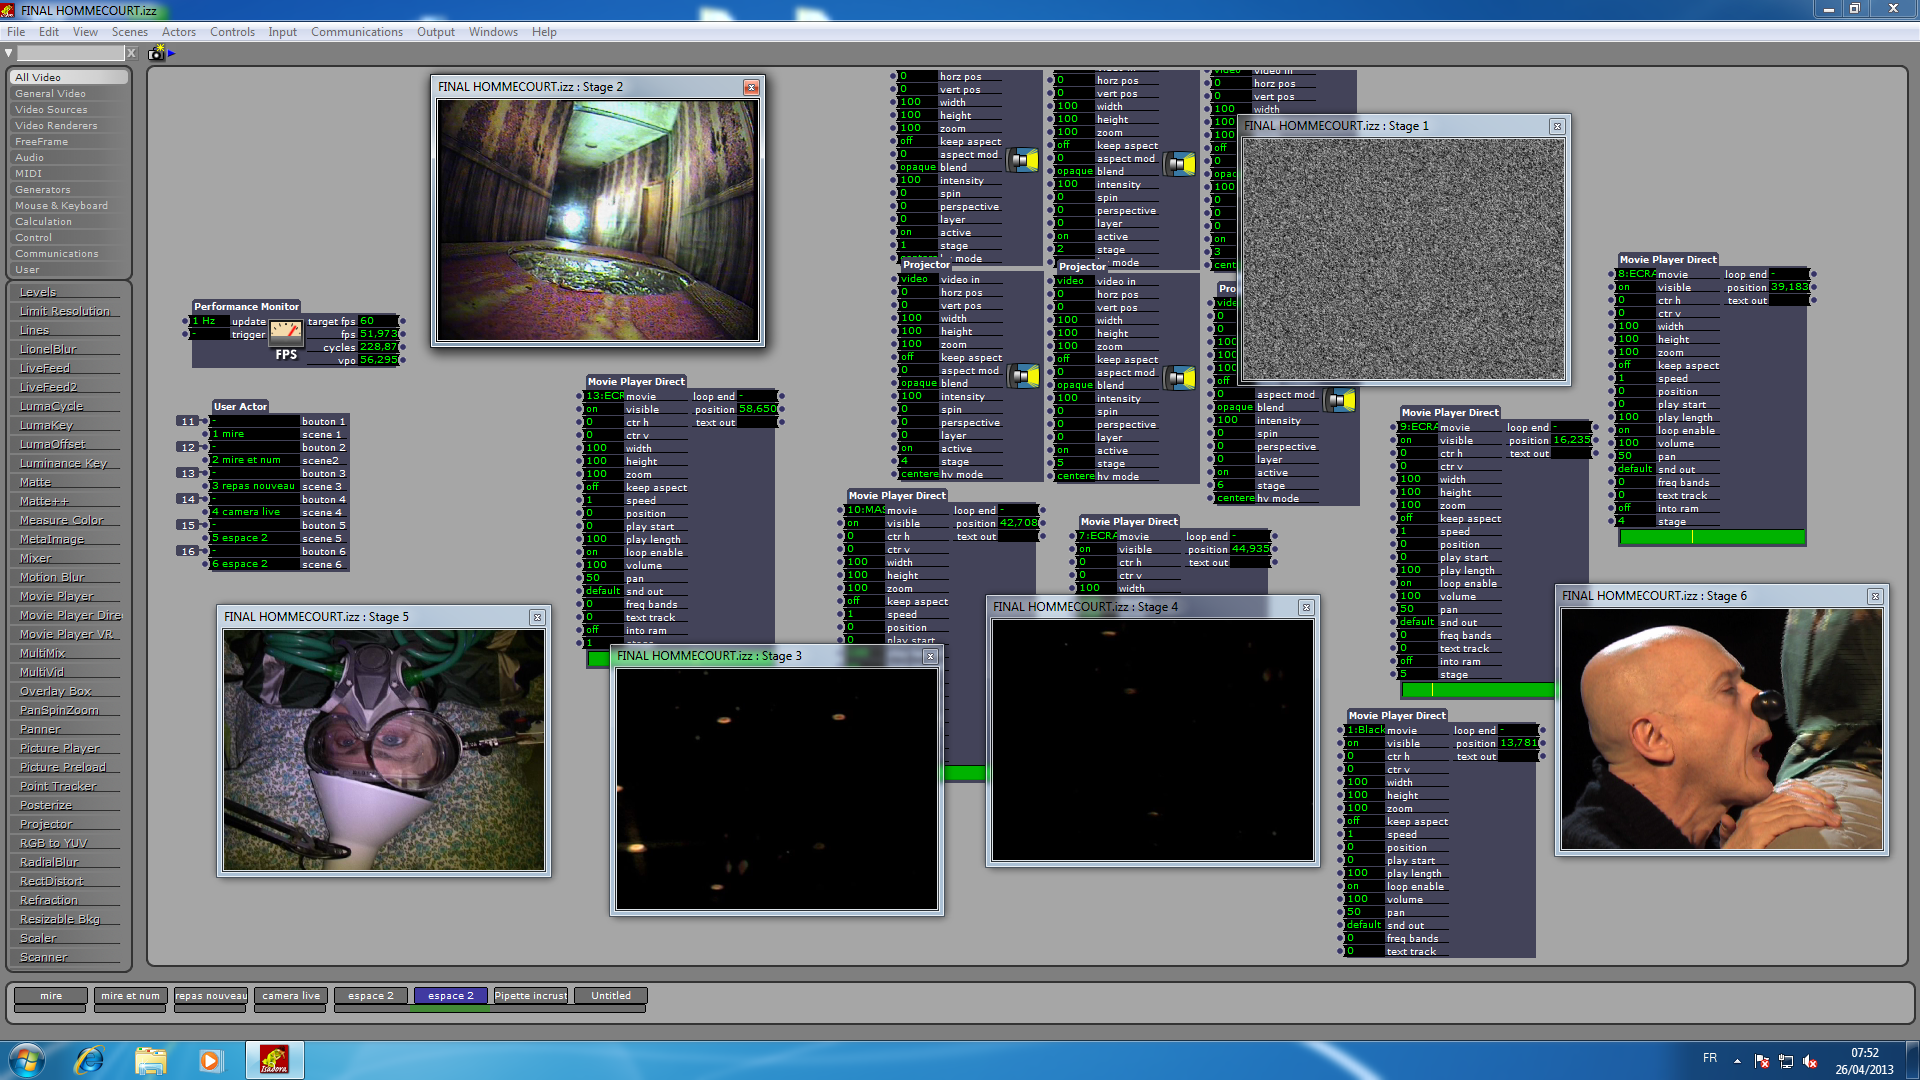This screenshot has height=1080, width=1920.
Task: Select the Untitled scene
Action: 611,996
